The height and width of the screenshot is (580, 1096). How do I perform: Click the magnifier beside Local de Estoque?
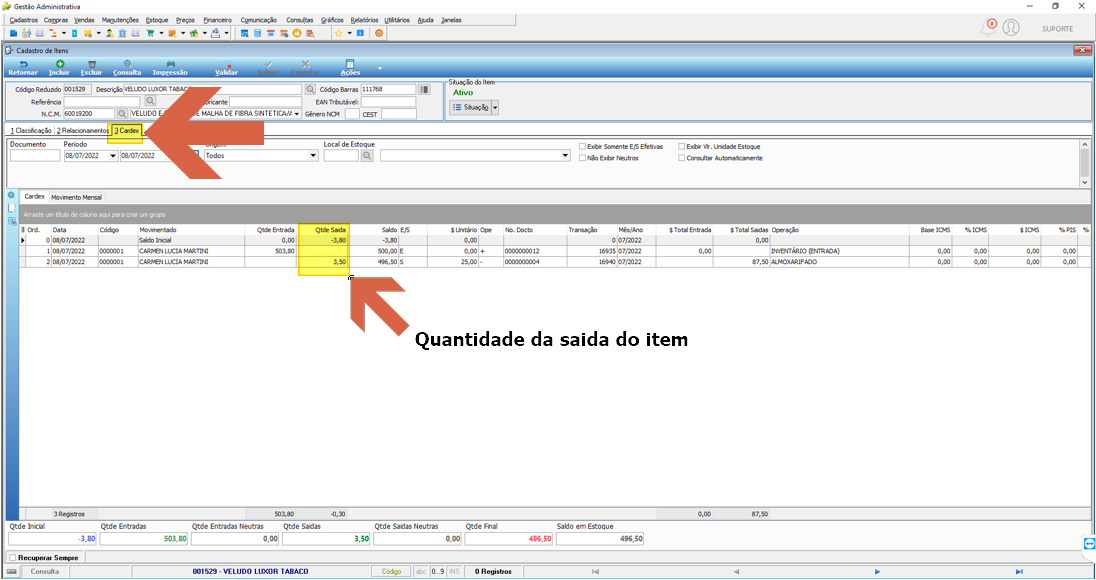367,156
